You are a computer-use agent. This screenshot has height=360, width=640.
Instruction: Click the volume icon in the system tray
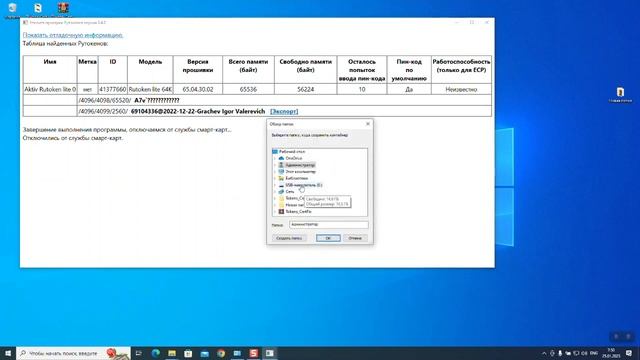(x=584, y=353)
